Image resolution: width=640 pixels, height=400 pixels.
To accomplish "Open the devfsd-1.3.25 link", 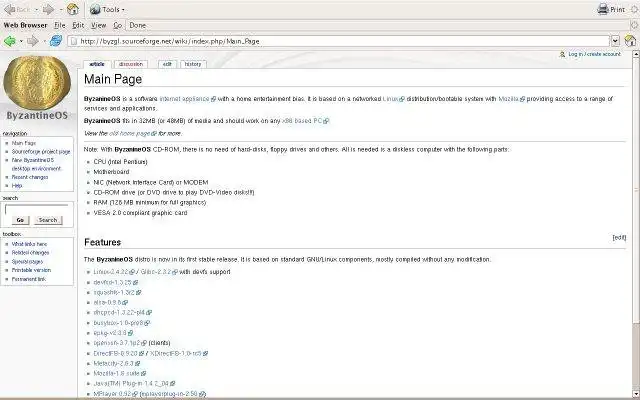I will click(116, 282).
